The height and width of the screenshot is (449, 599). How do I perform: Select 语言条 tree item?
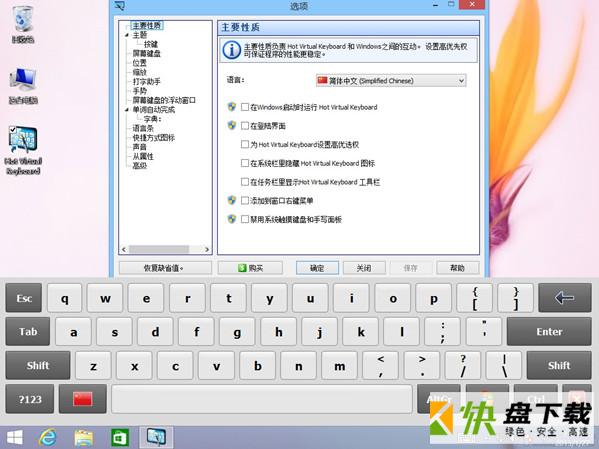pyautogui.click(x=143, y=128)
